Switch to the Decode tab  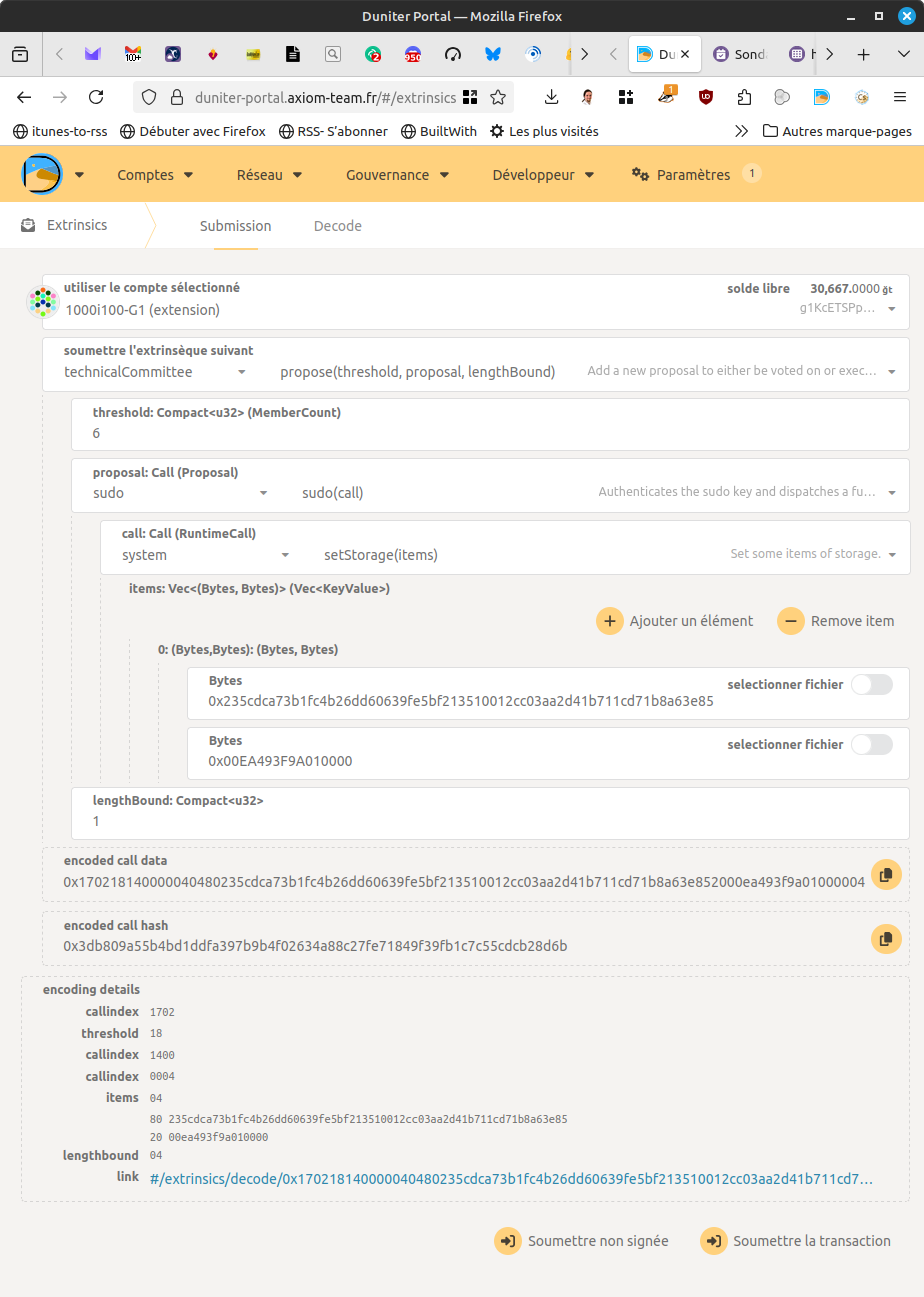(x=337, y=226)
